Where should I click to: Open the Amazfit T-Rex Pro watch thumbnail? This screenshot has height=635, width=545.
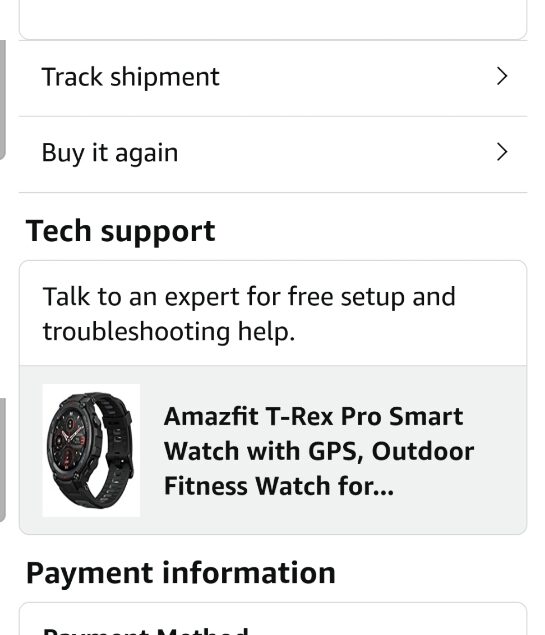tap(92, 450)
